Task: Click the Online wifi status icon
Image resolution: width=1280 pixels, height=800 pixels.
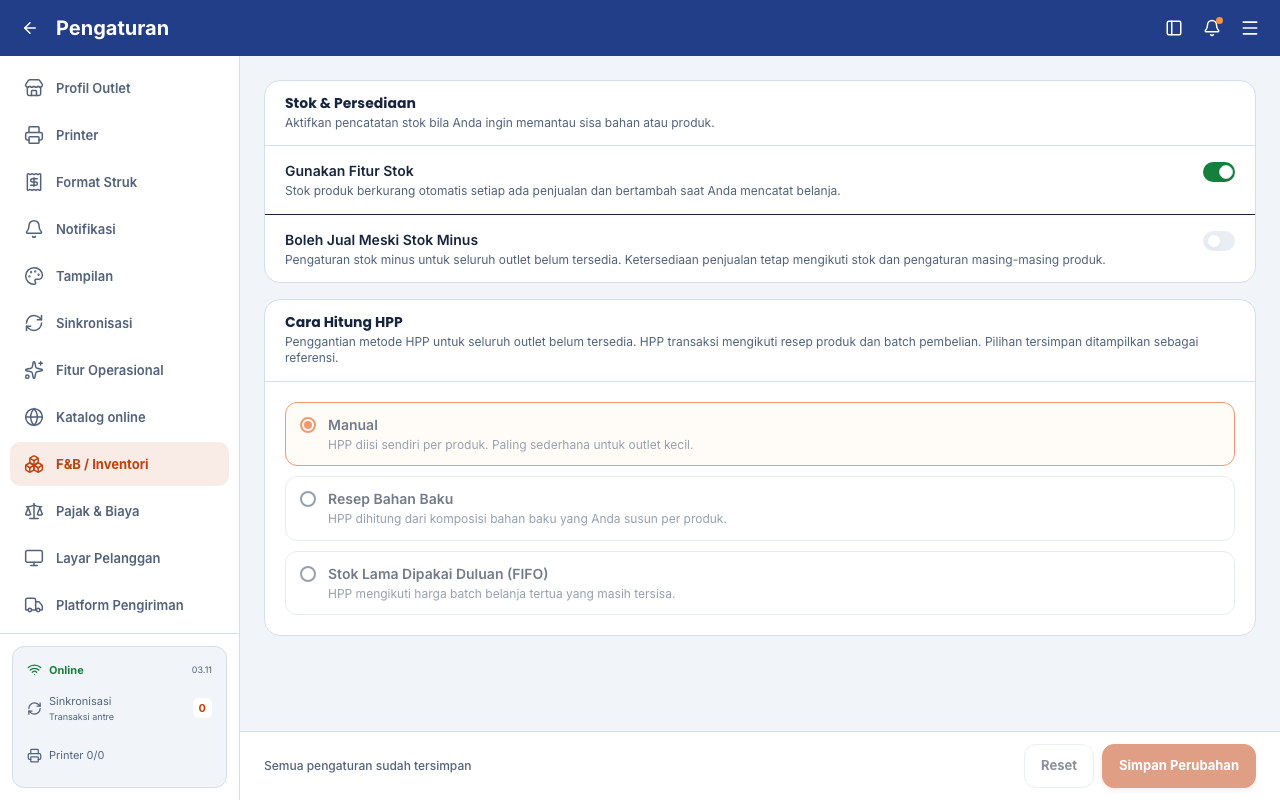Action: (34, 670)
